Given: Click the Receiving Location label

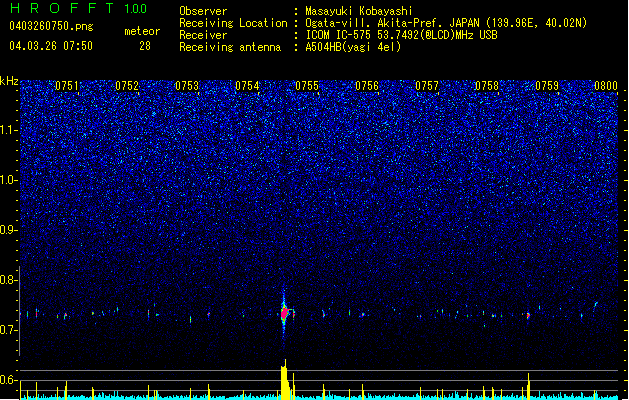Looking at the screenshot, I should 233,23.
